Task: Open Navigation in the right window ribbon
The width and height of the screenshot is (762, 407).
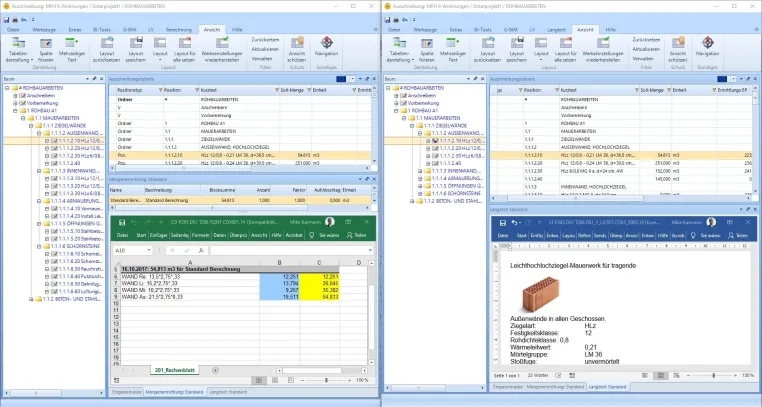Action: [x=708, y=47]
